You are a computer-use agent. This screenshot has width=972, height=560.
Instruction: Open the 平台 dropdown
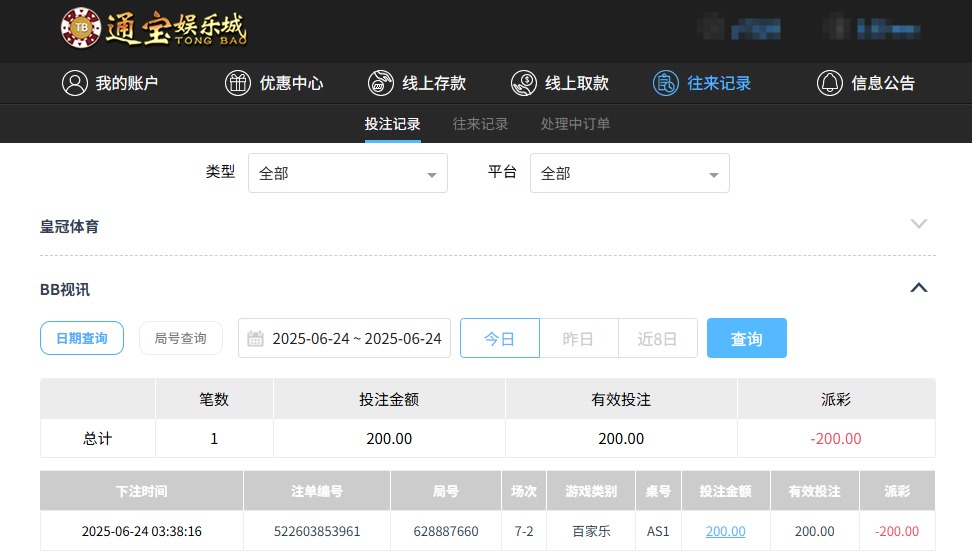coord(630,173)
